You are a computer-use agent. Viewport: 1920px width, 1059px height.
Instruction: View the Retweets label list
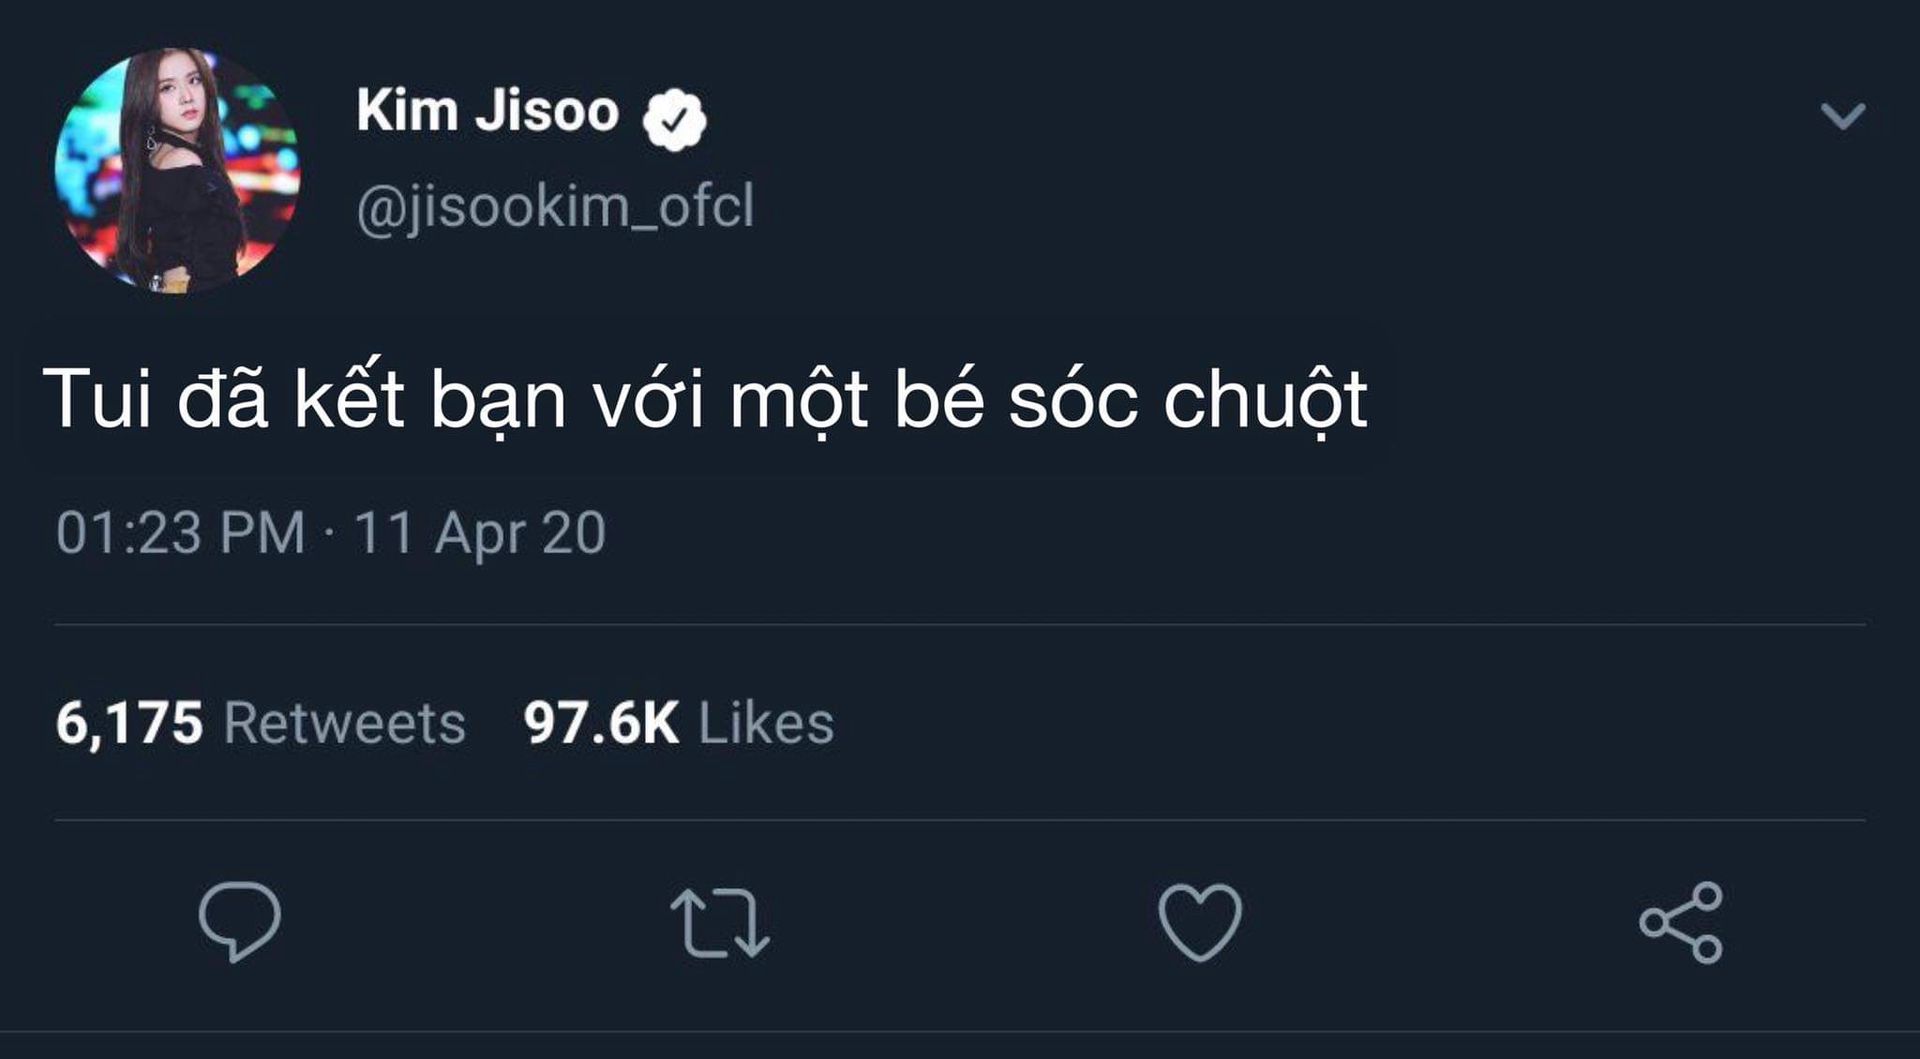pos(345,723)
